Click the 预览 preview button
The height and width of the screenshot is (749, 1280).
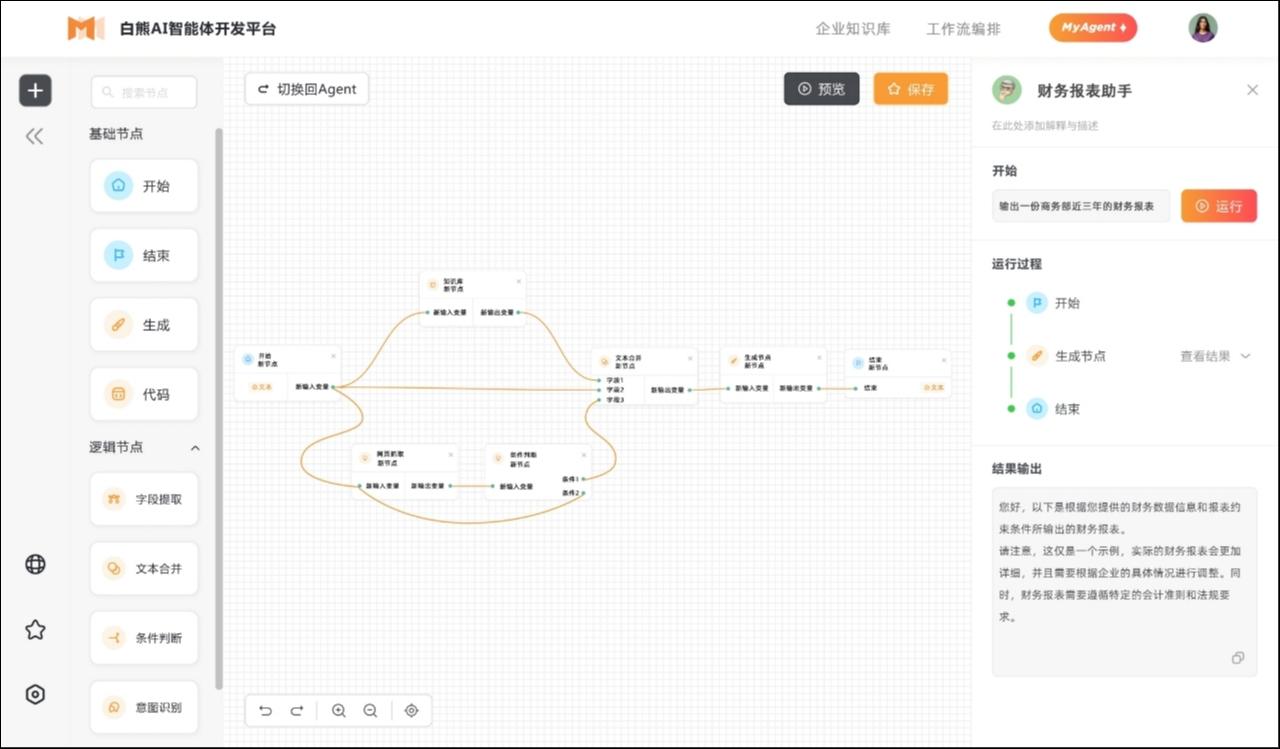pos(821,89)
